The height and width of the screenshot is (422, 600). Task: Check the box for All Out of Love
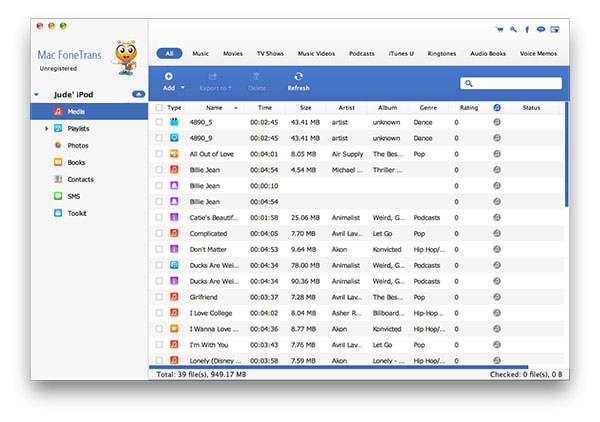point(159,154)
